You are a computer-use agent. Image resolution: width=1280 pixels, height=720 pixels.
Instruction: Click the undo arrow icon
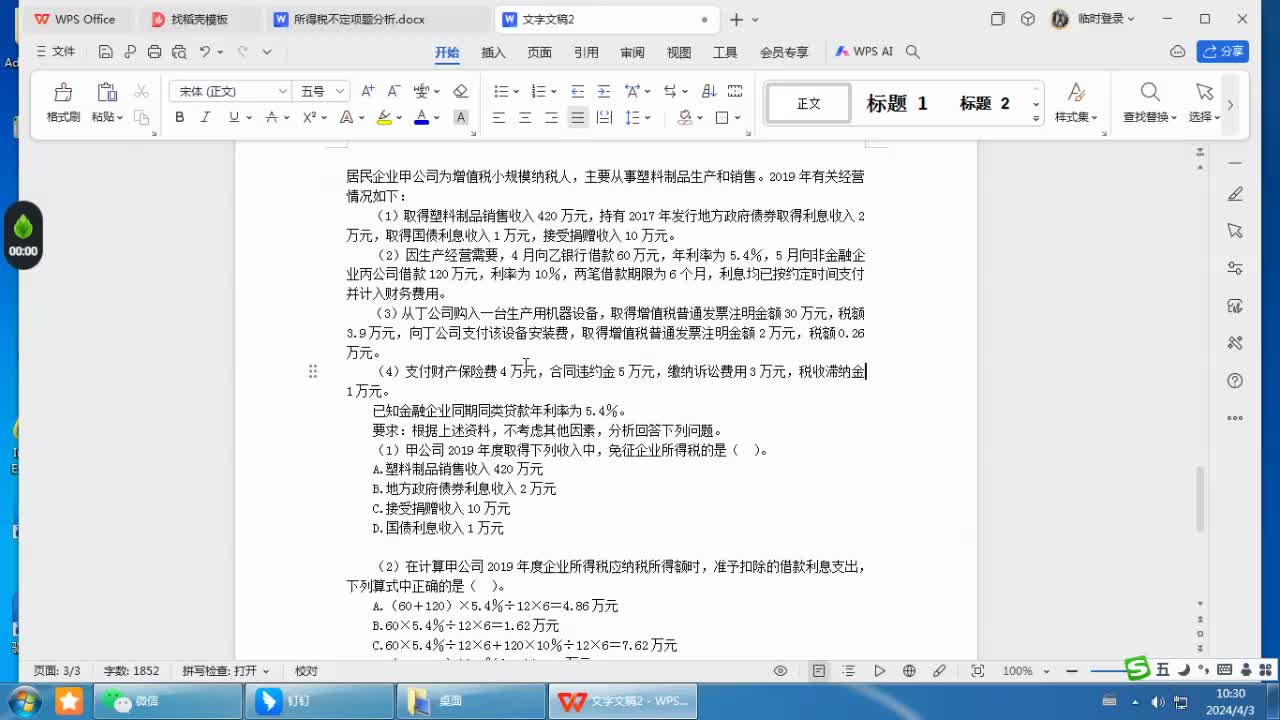[204, 52]
